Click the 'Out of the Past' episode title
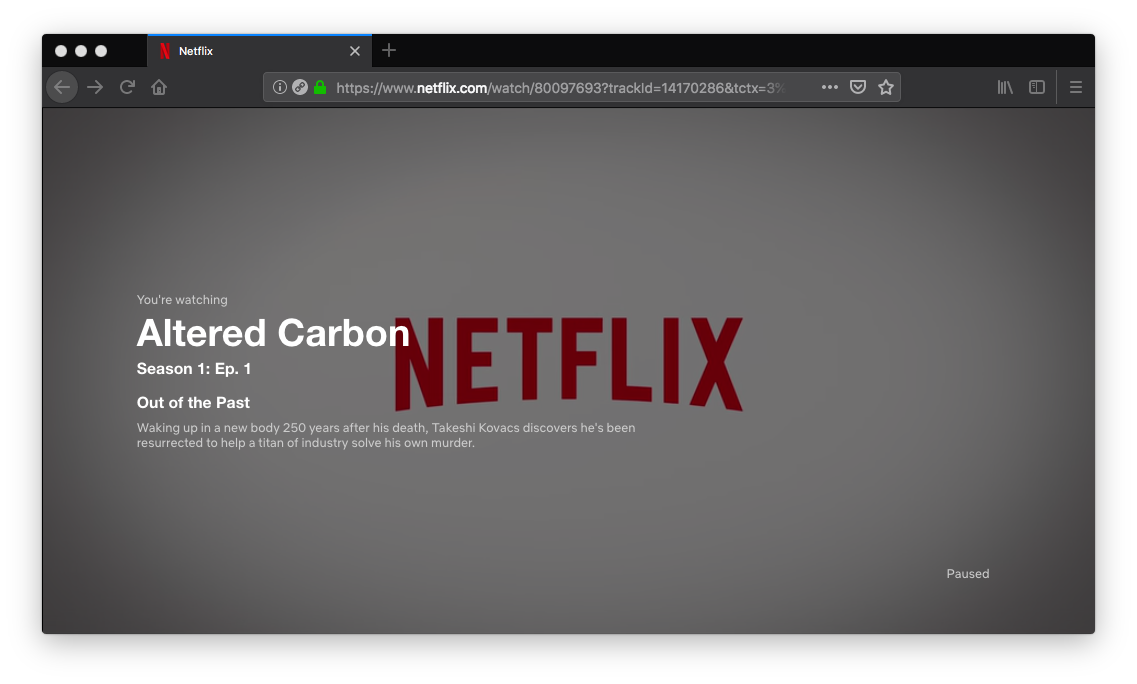The width and height of the screenshot is (1137, 684). point(193,403)
